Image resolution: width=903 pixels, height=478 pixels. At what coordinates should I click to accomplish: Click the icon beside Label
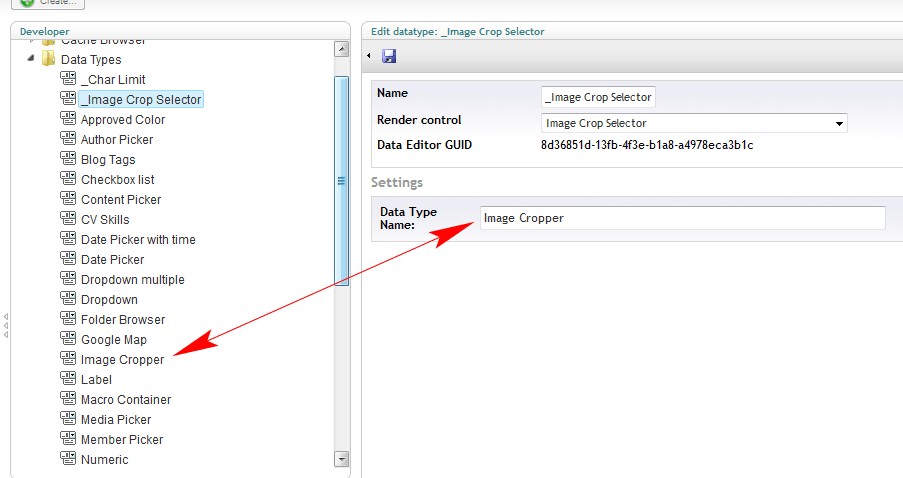tap(68, 378)
